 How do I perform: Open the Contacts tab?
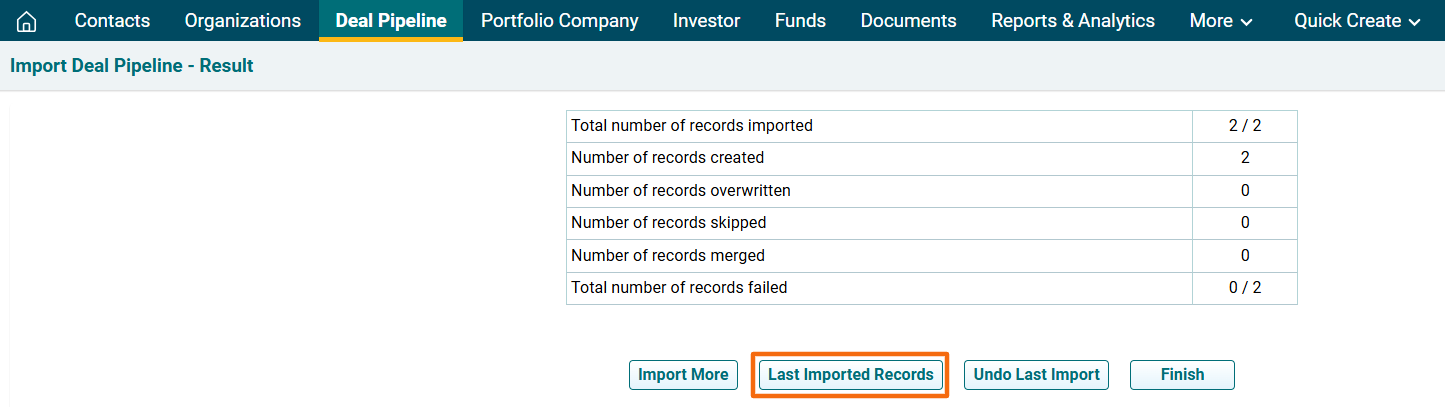pos(112,21)
